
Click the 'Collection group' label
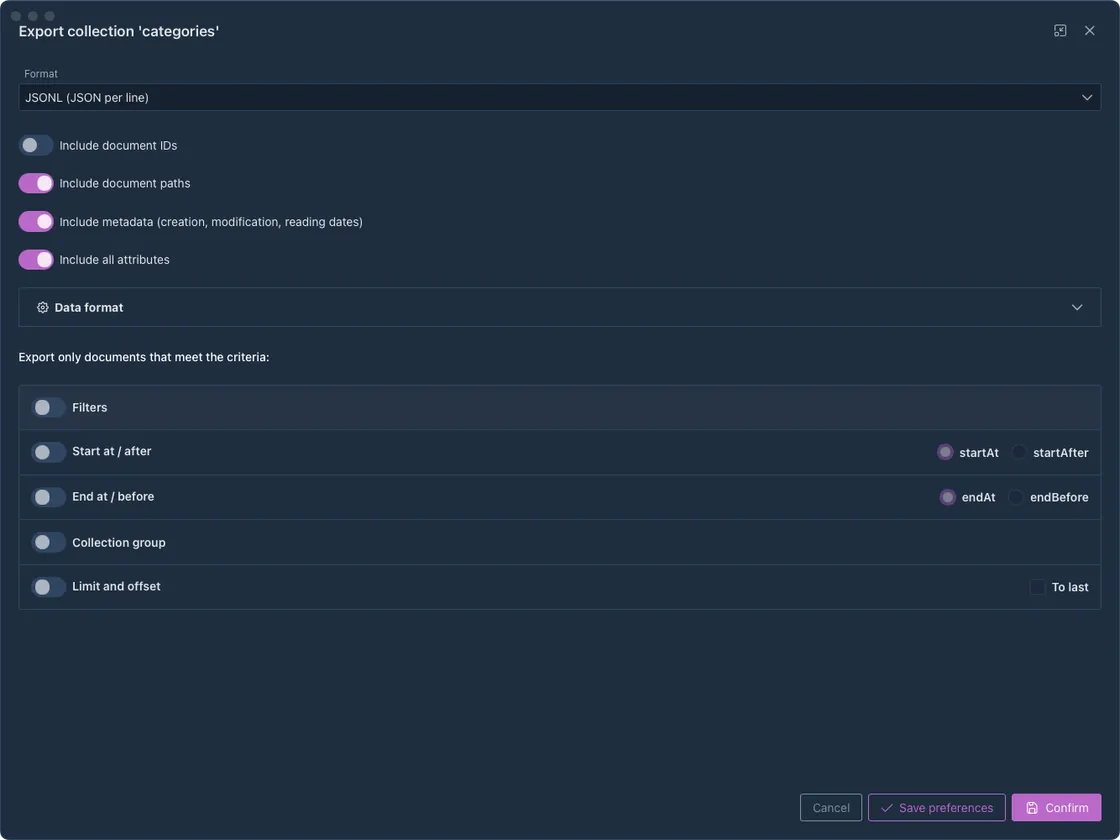coord(119,542)
